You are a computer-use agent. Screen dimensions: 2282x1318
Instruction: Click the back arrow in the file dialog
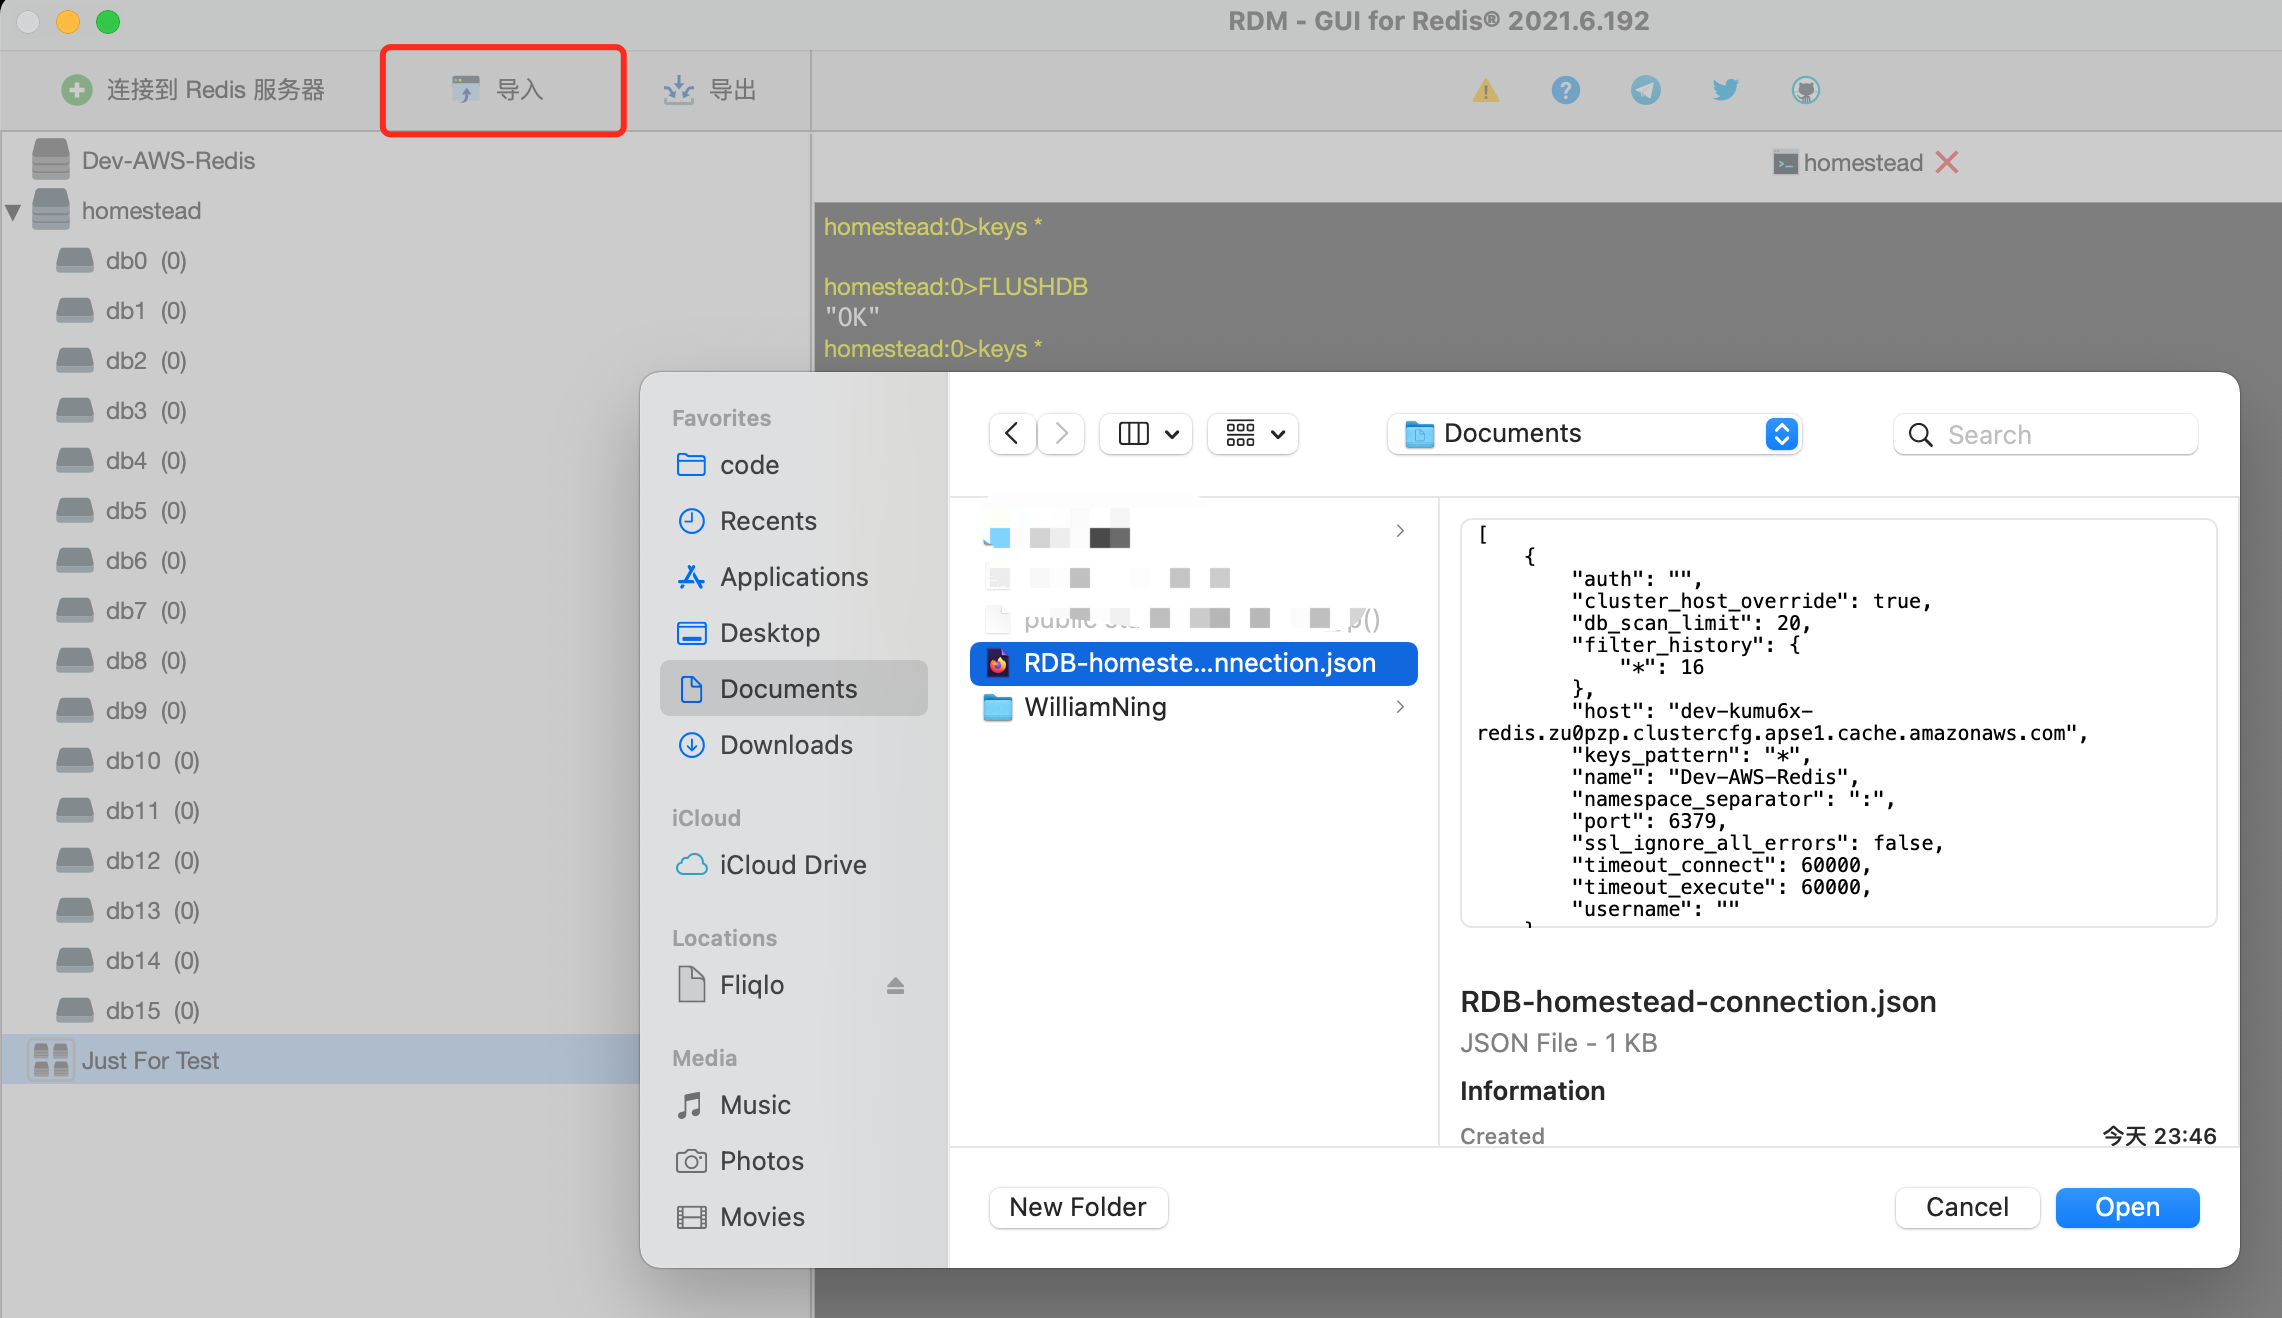[x=1012, y=433]
